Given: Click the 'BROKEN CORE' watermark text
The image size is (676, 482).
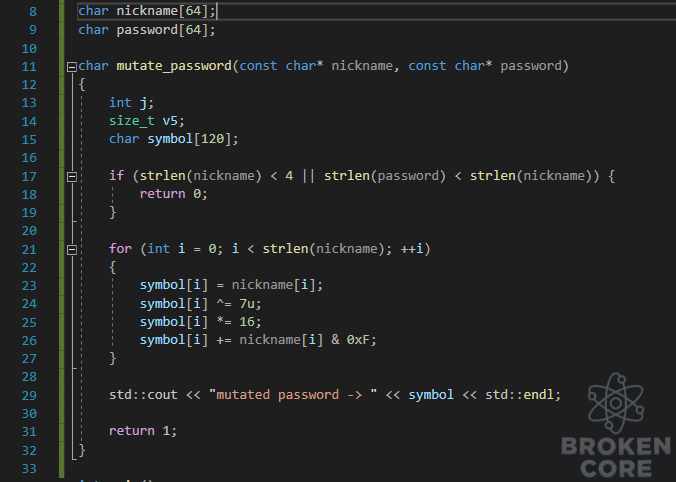Looking at the screenshot, I should (x=616, y=457).
